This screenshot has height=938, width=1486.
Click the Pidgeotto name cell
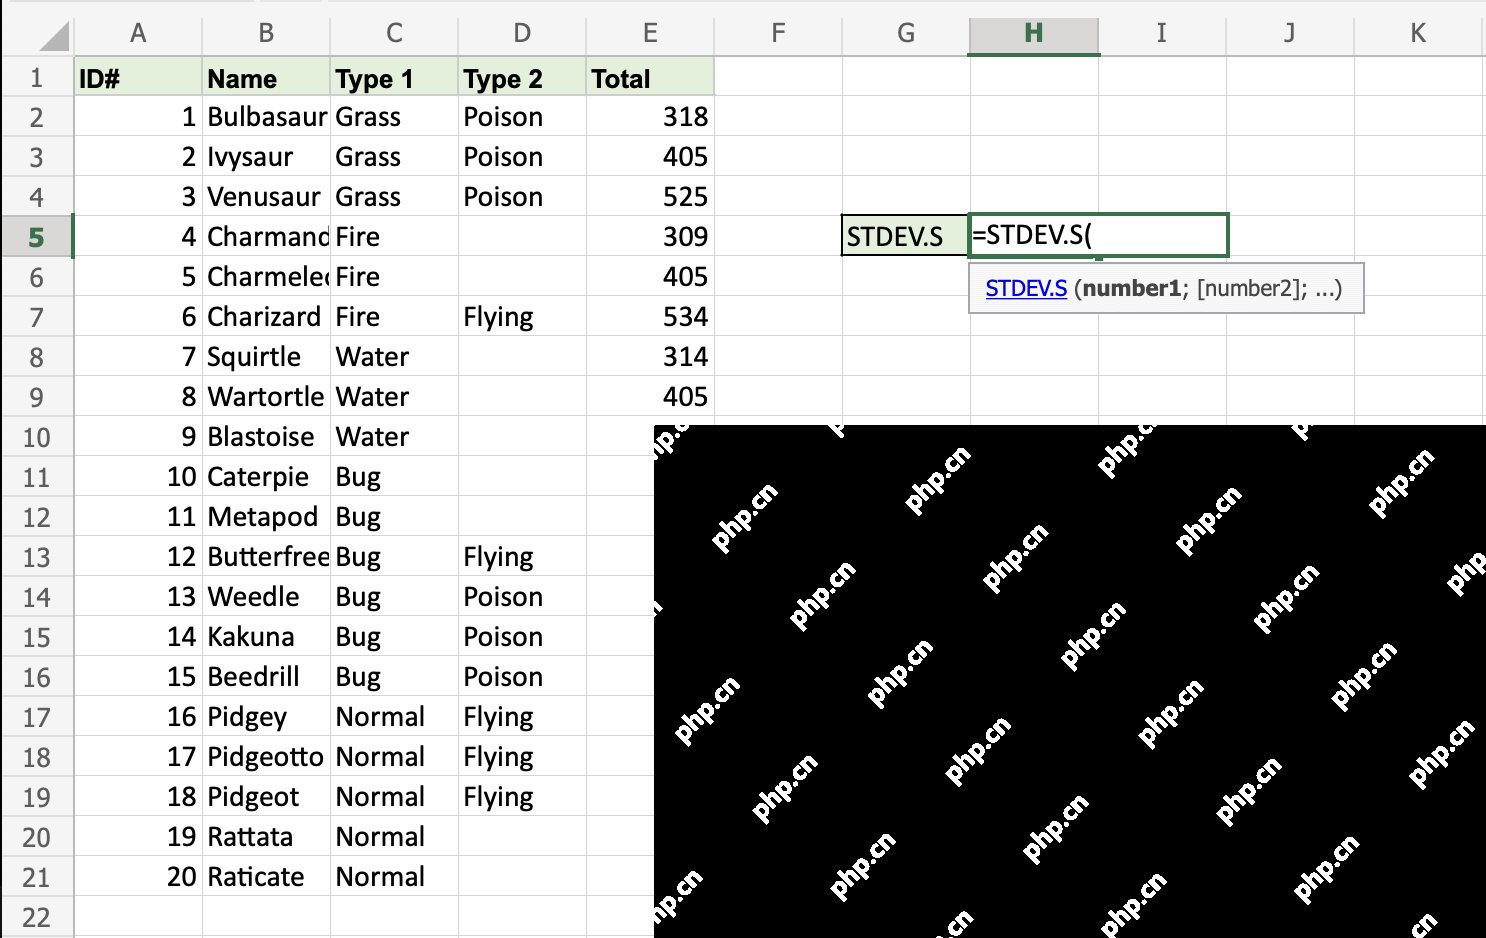pyautogui.click(x=266, y=757)
